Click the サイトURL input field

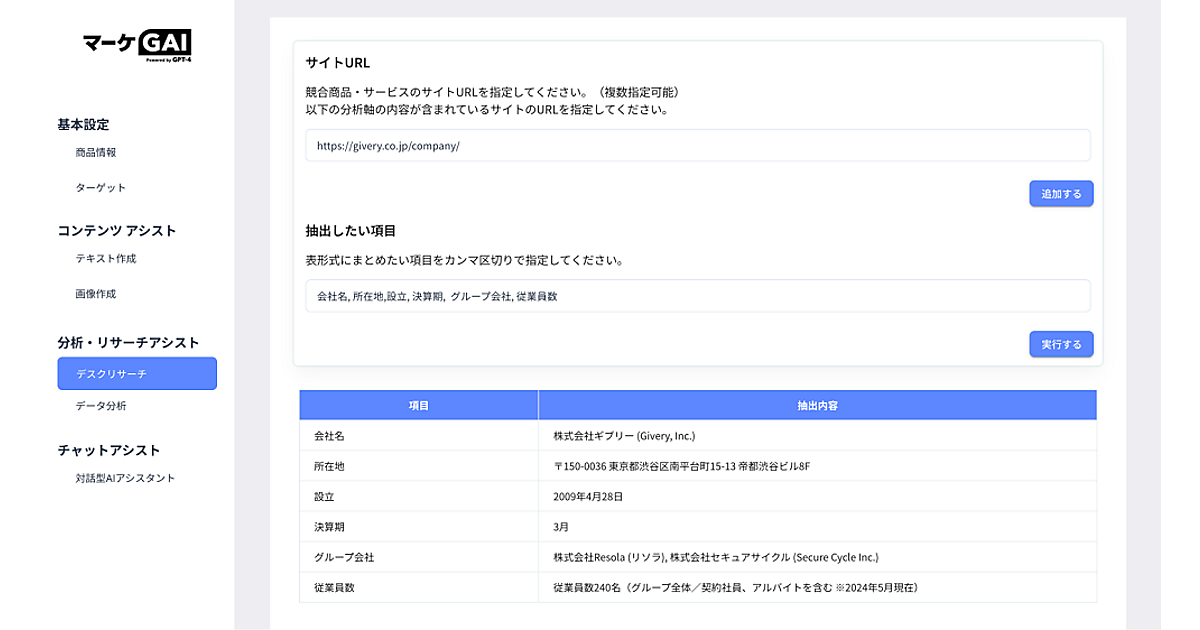tap(697, 145)
